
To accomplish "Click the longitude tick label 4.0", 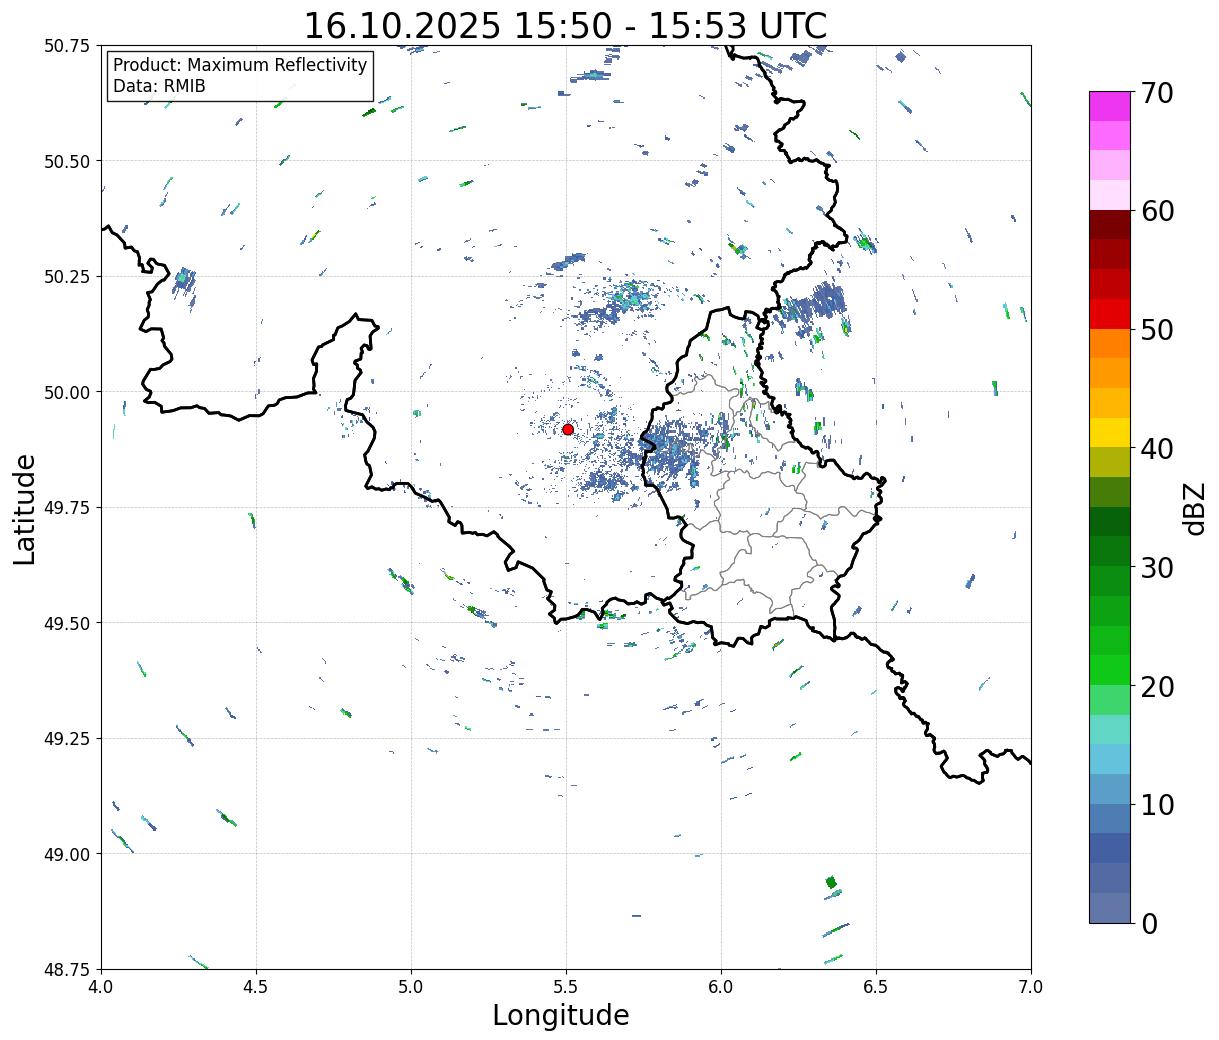I will pyautogui.click(x=101, y=986).
